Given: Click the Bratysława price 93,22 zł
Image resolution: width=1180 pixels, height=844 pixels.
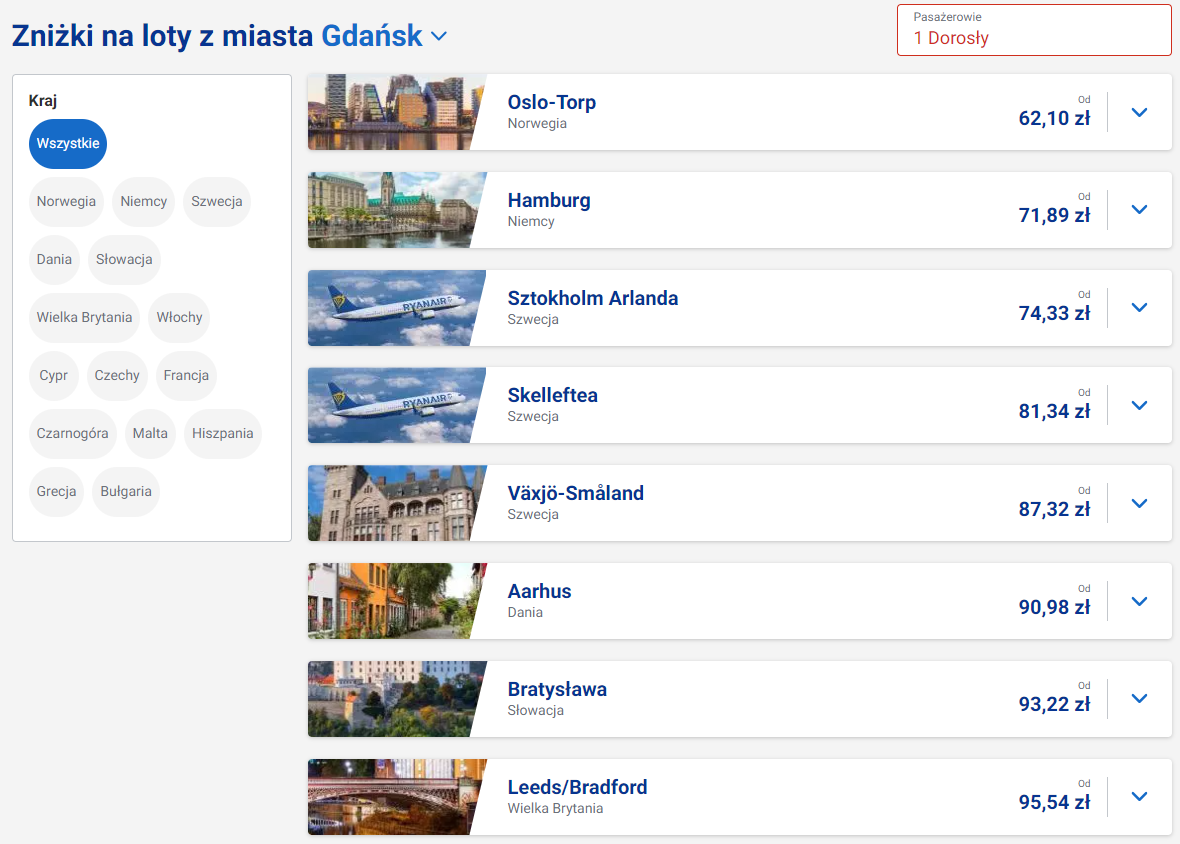Looking at the screenshot, I should click(1054, 705).
